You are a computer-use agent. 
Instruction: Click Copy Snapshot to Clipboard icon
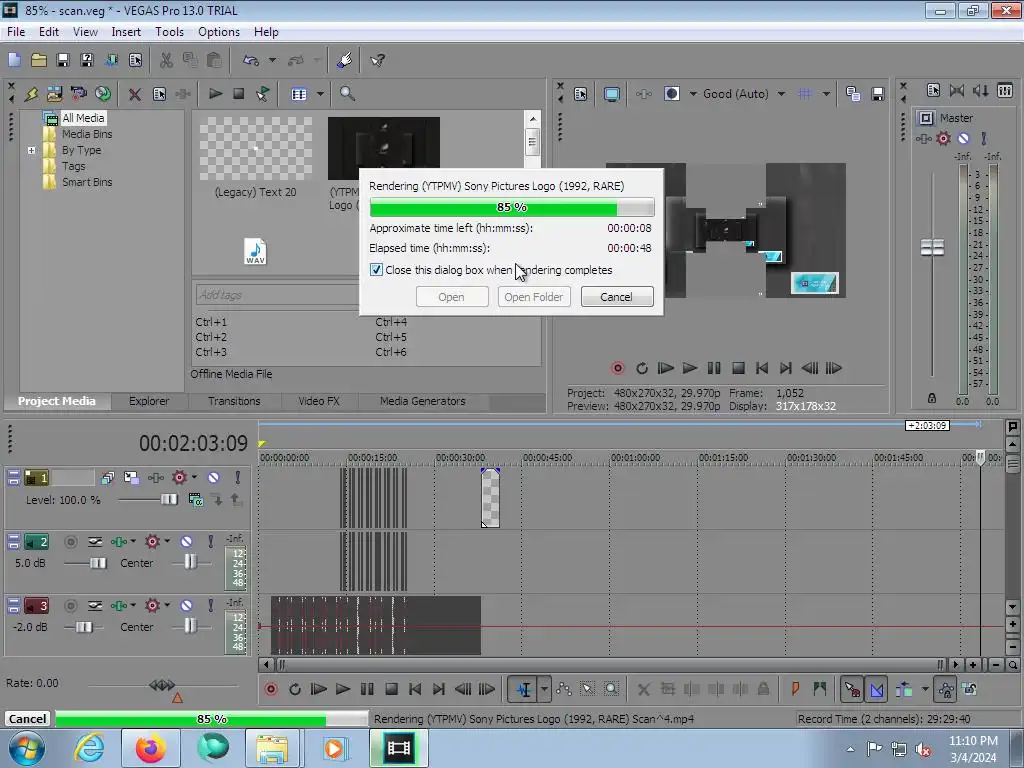pos(853,94)
